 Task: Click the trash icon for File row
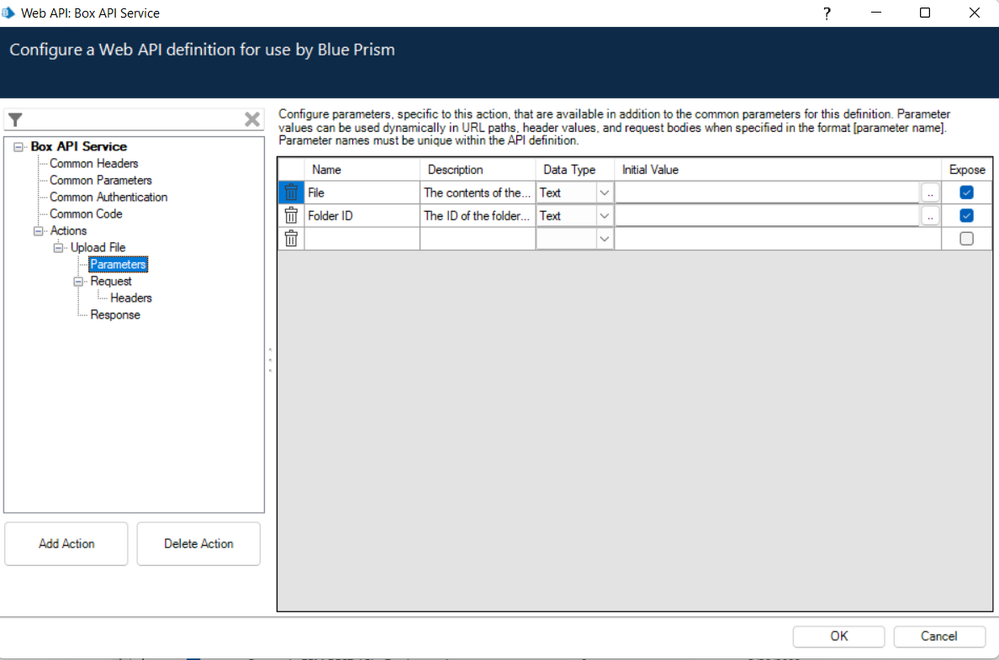291,193
